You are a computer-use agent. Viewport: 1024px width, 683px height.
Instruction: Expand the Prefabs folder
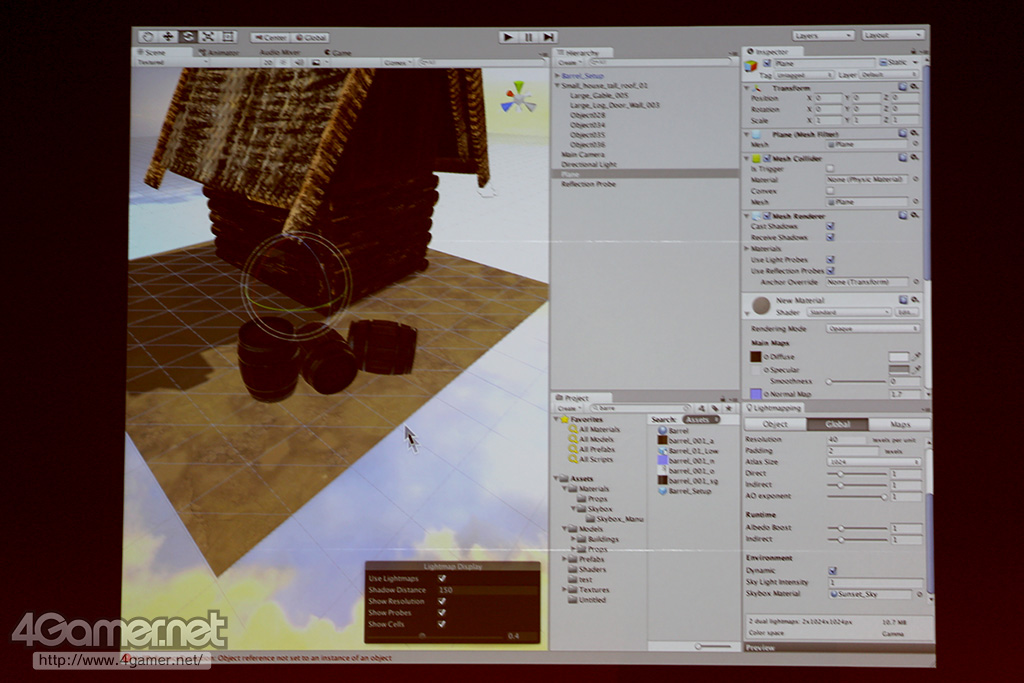(x=565, y=560)
